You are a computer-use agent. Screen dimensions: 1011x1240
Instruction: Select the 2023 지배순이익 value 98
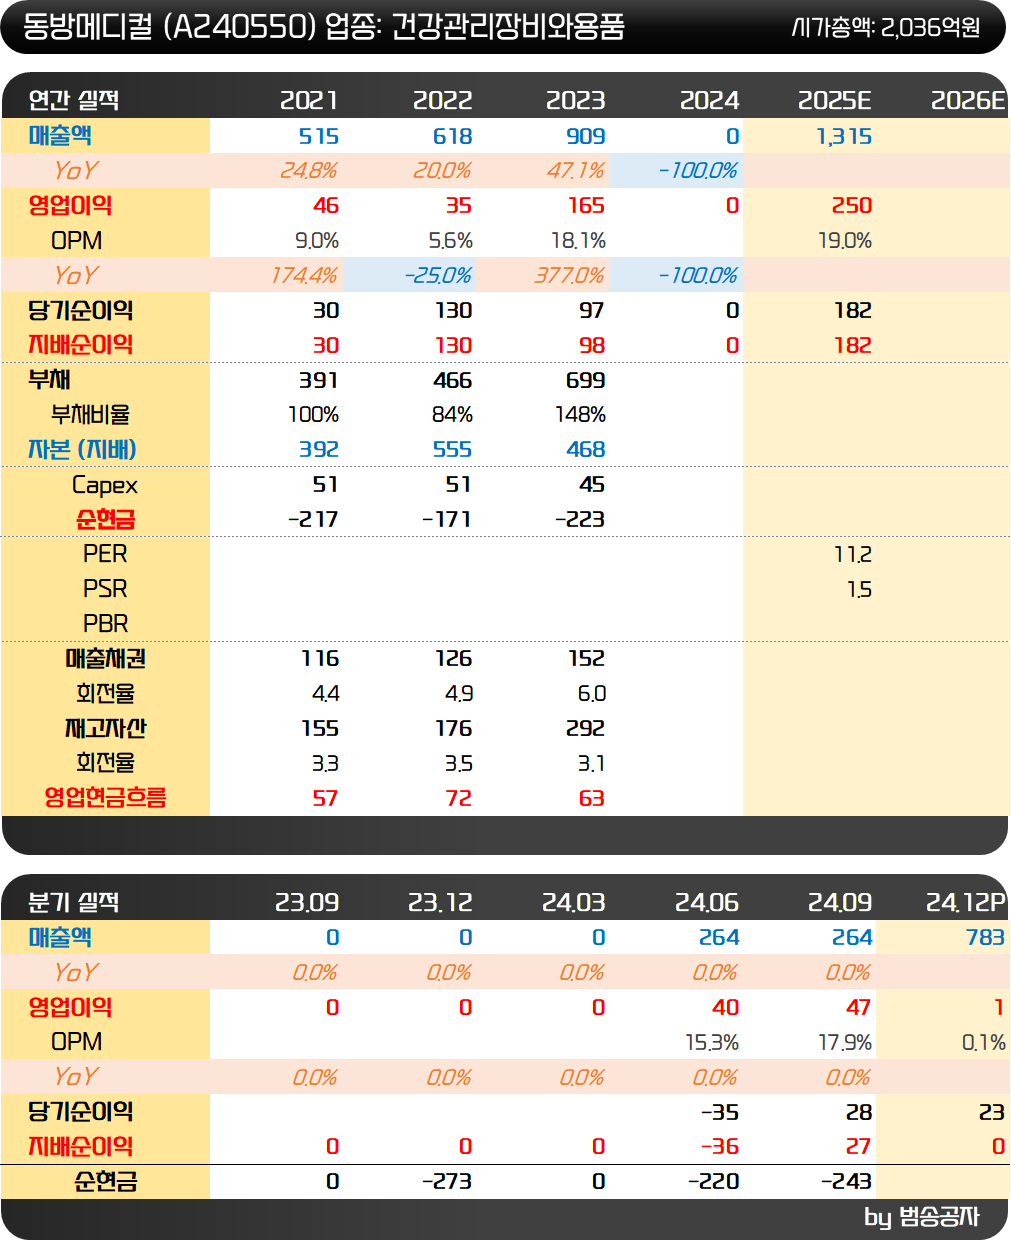(x=592, y=345)
